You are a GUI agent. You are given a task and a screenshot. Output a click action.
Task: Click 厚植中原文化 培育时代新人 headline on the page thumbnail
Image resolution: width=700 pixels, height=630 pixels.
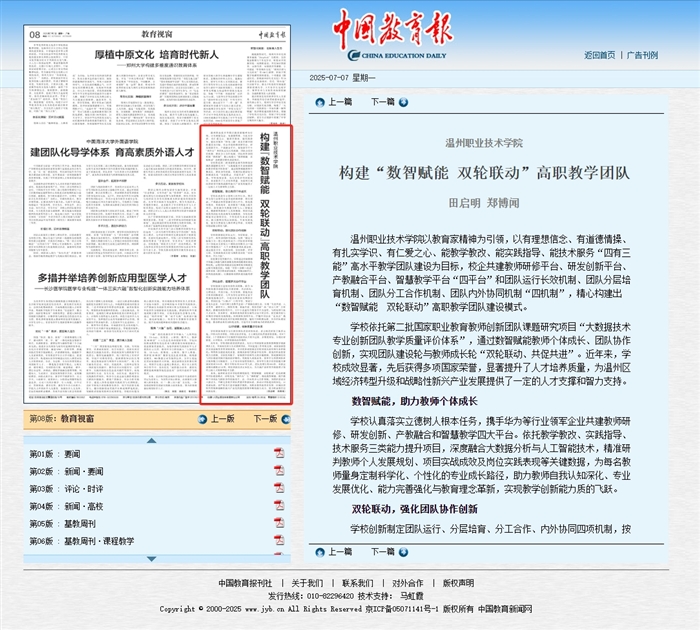156,55
